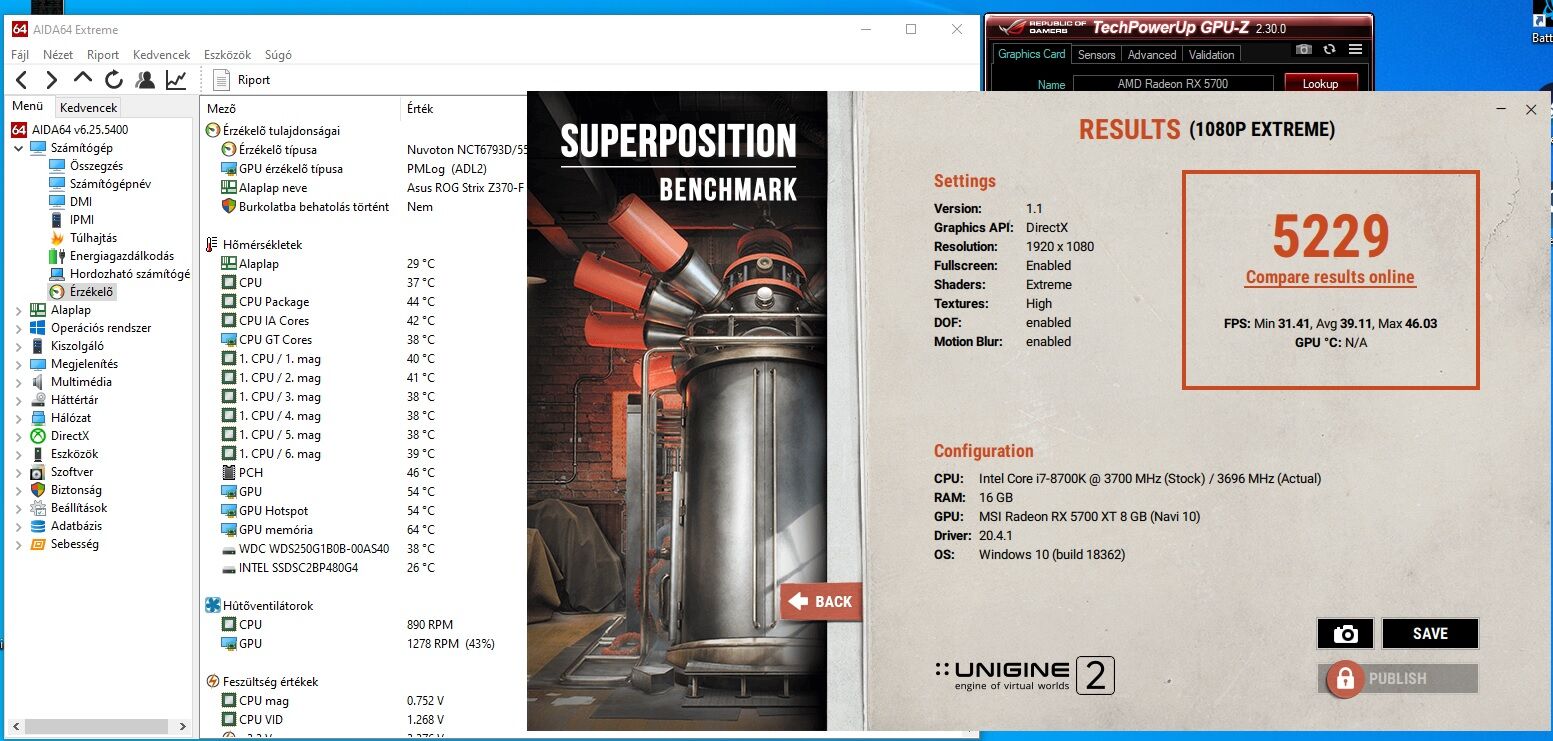Click the GPU-Z refresh icon
The width and height of the screenshot is (1553, 741).
1329,49
